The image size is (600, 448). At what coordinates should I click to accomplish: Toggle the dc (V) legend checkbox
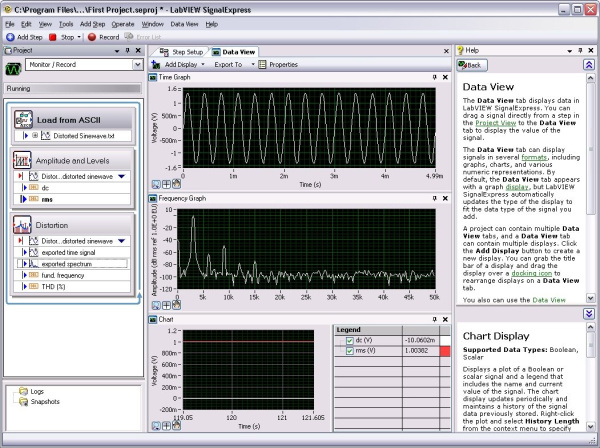[349, 338]
